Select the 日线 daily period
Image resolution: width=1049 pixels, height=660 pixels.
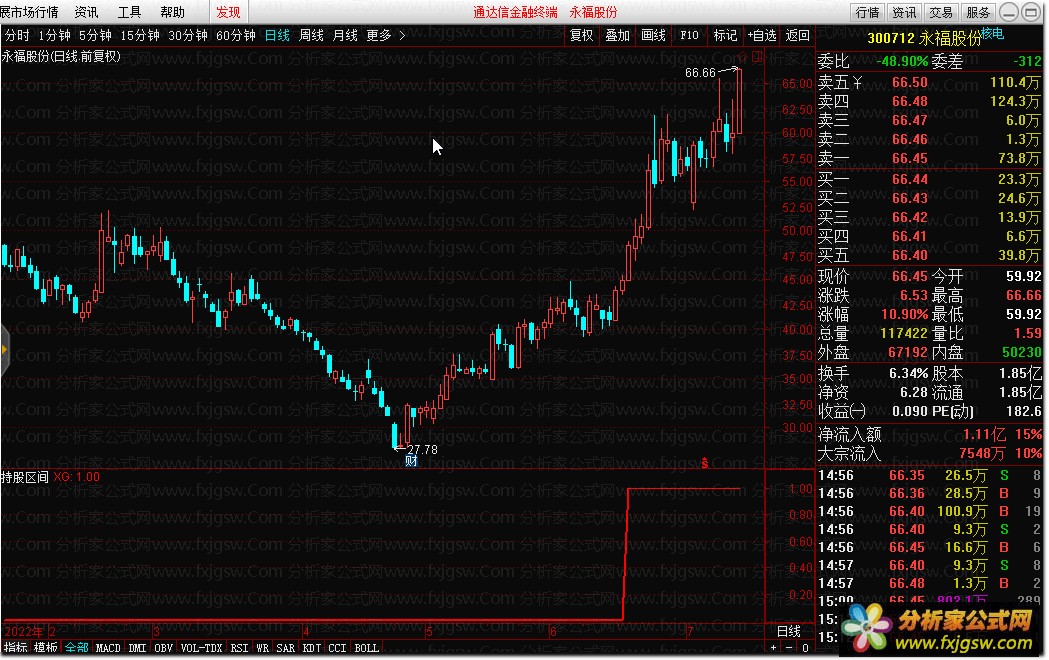[277, 35]
